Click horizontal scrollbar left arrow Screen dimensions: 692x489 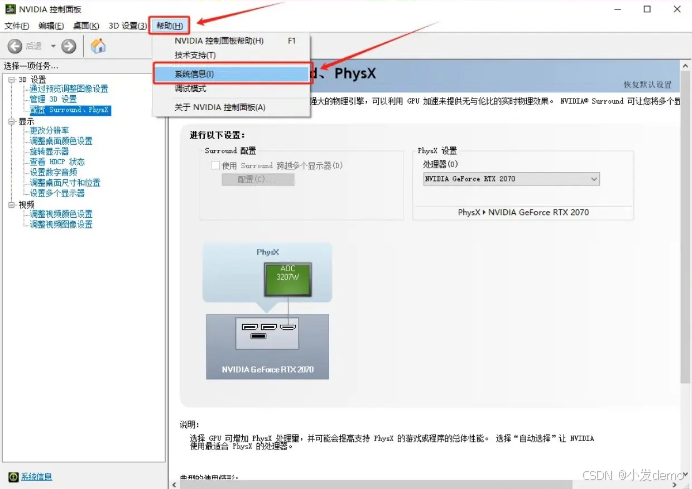[174, 485]
